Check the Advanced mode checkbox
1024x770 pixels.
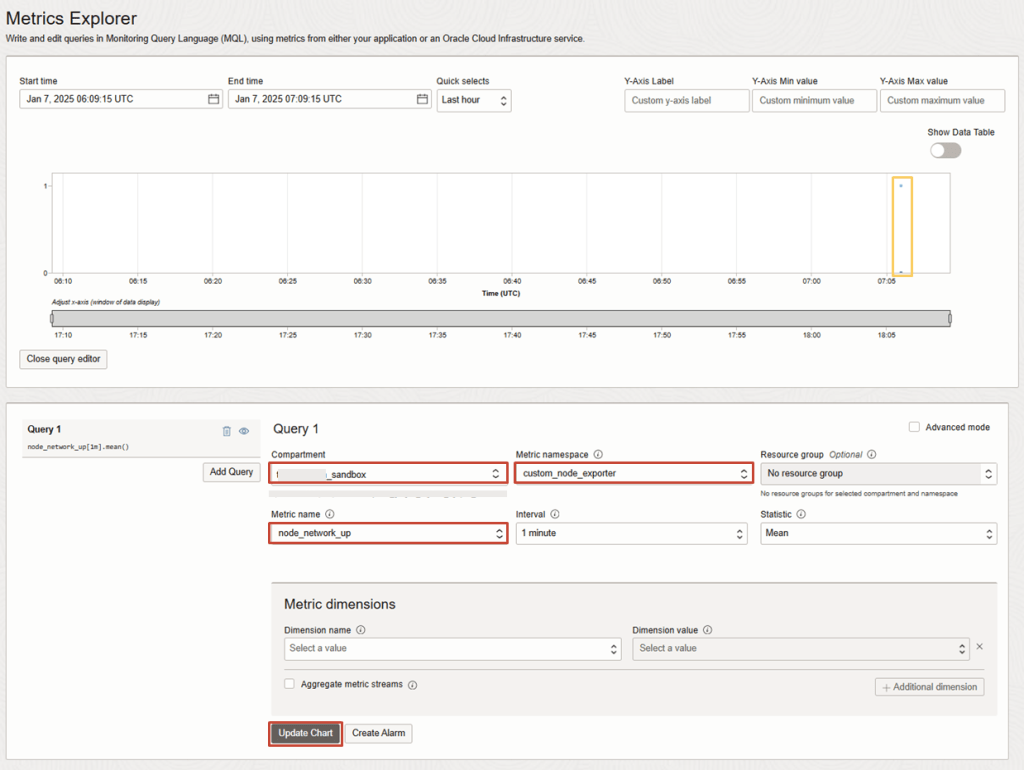click(914, 427)
